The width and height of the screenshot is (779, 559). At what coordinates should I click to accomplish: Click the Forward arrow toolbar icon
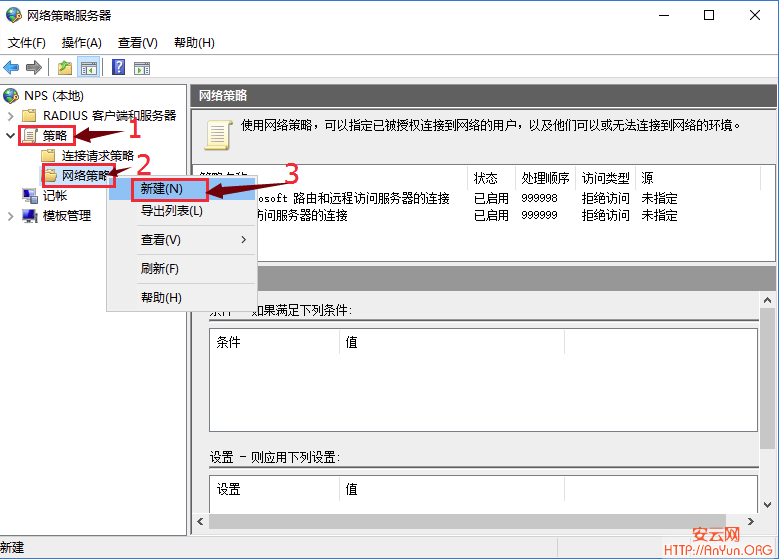pyautogui.click(x=34, y=68)
